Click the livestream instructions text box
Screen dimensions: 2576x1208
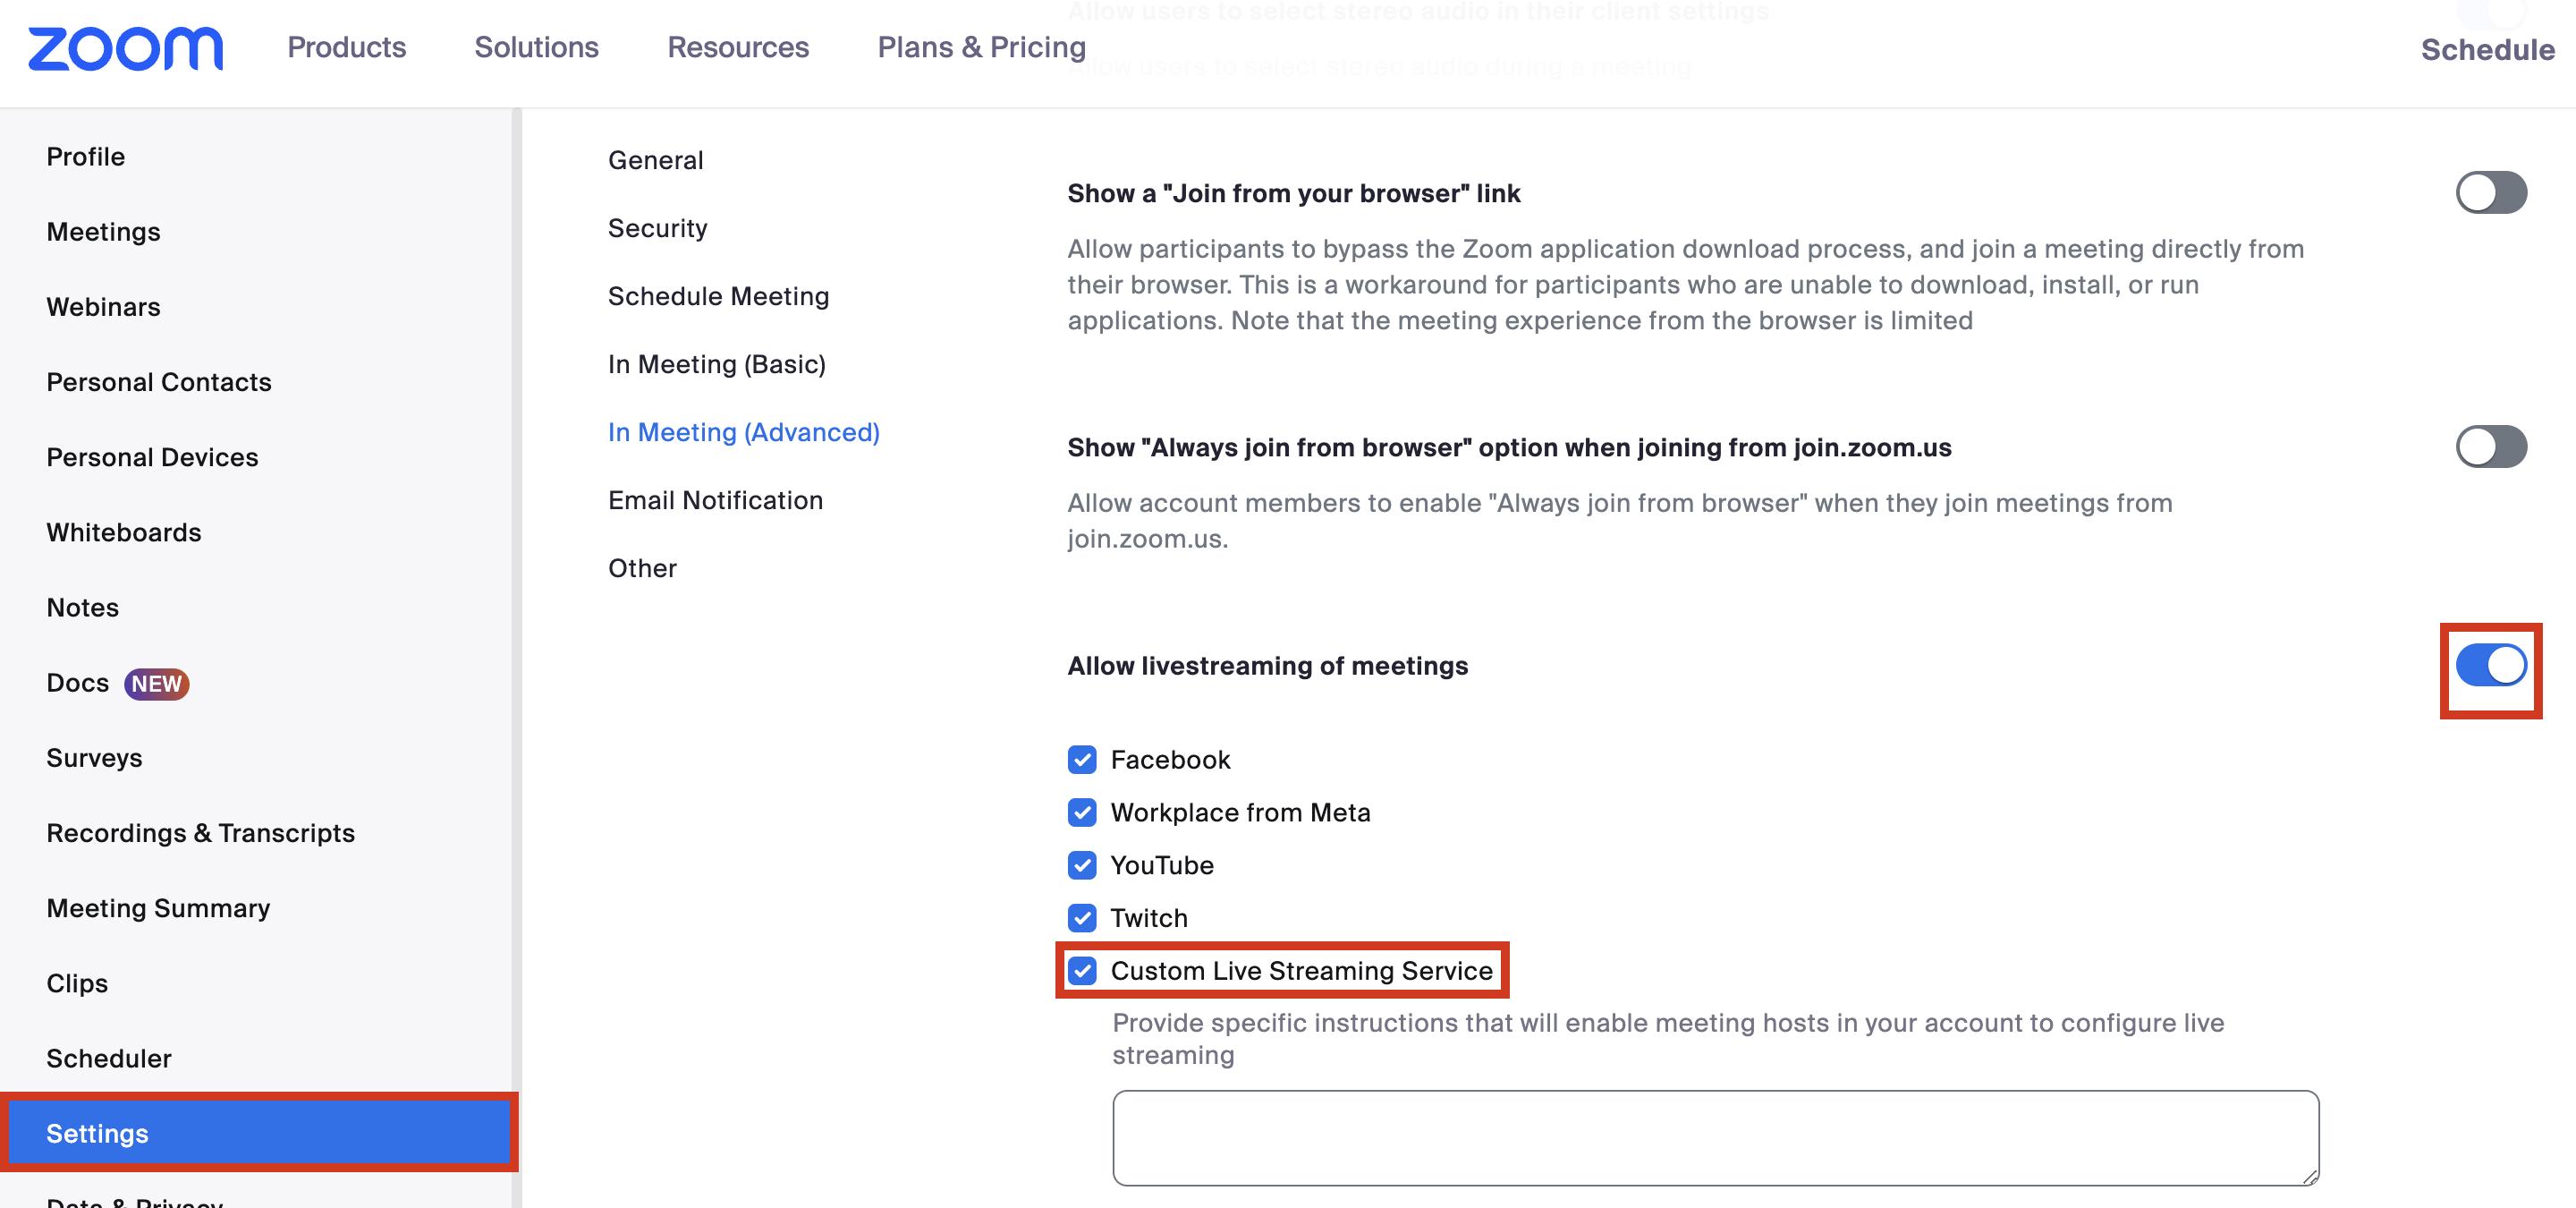(x=1715, y=1138)
